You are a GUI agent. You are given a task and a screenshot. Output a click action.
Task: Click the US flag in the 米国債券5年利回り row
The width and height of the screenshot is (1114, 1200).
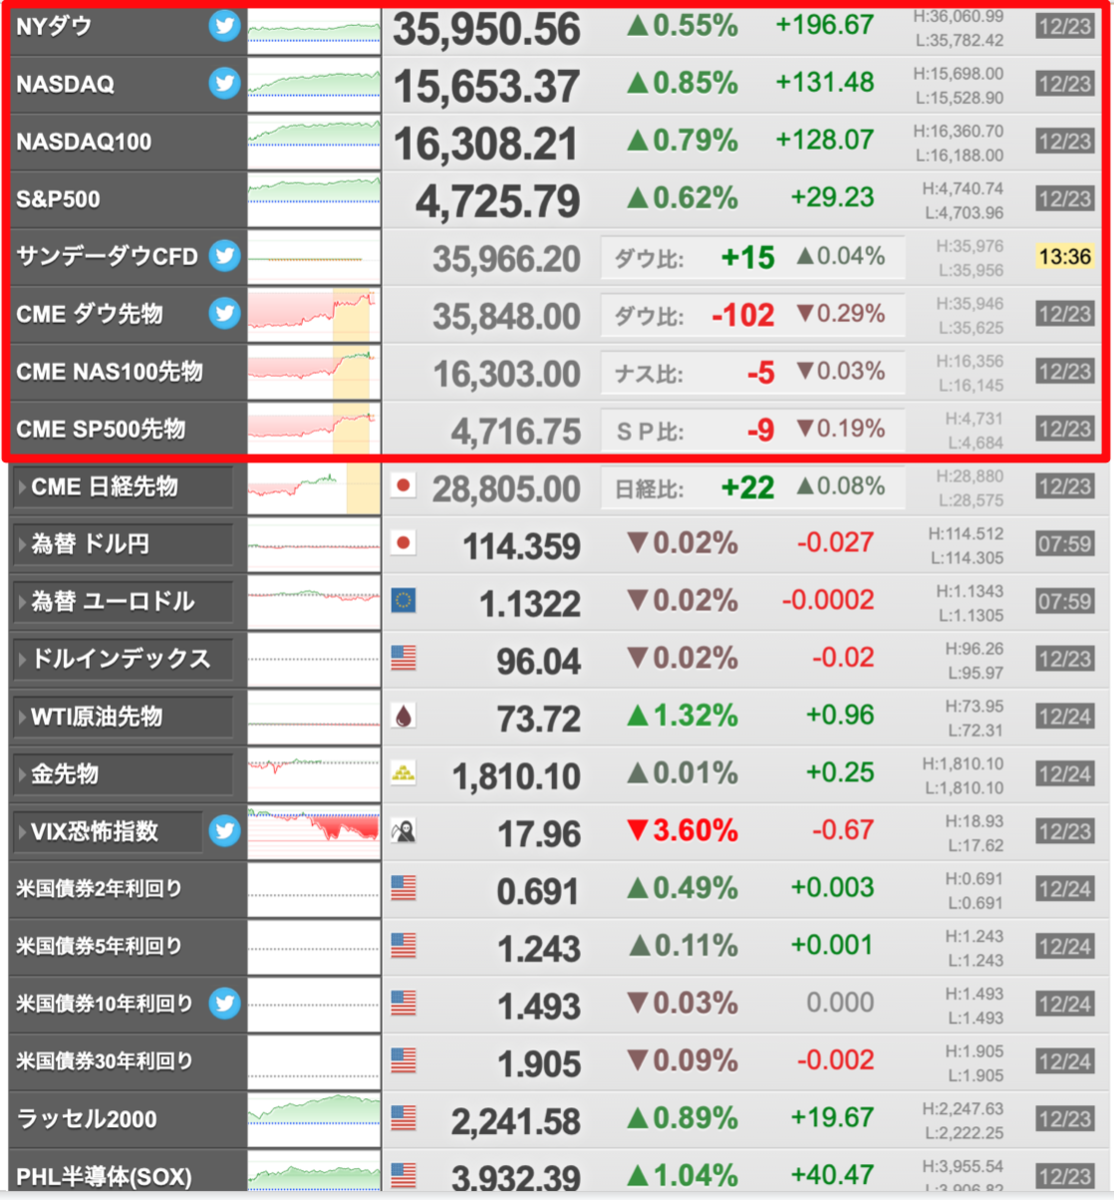pyautogui.click(x=403, y=945)
